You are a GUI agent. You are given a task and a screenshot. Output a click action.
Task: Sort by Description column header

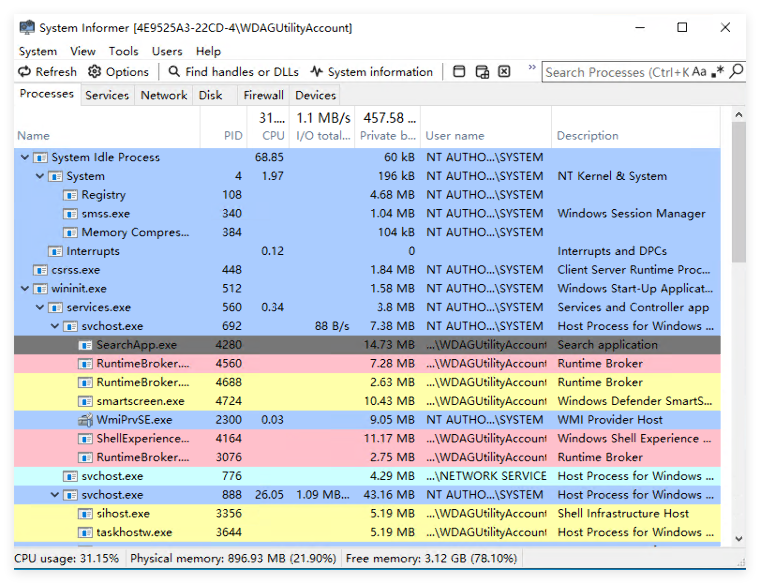(636, 127)
